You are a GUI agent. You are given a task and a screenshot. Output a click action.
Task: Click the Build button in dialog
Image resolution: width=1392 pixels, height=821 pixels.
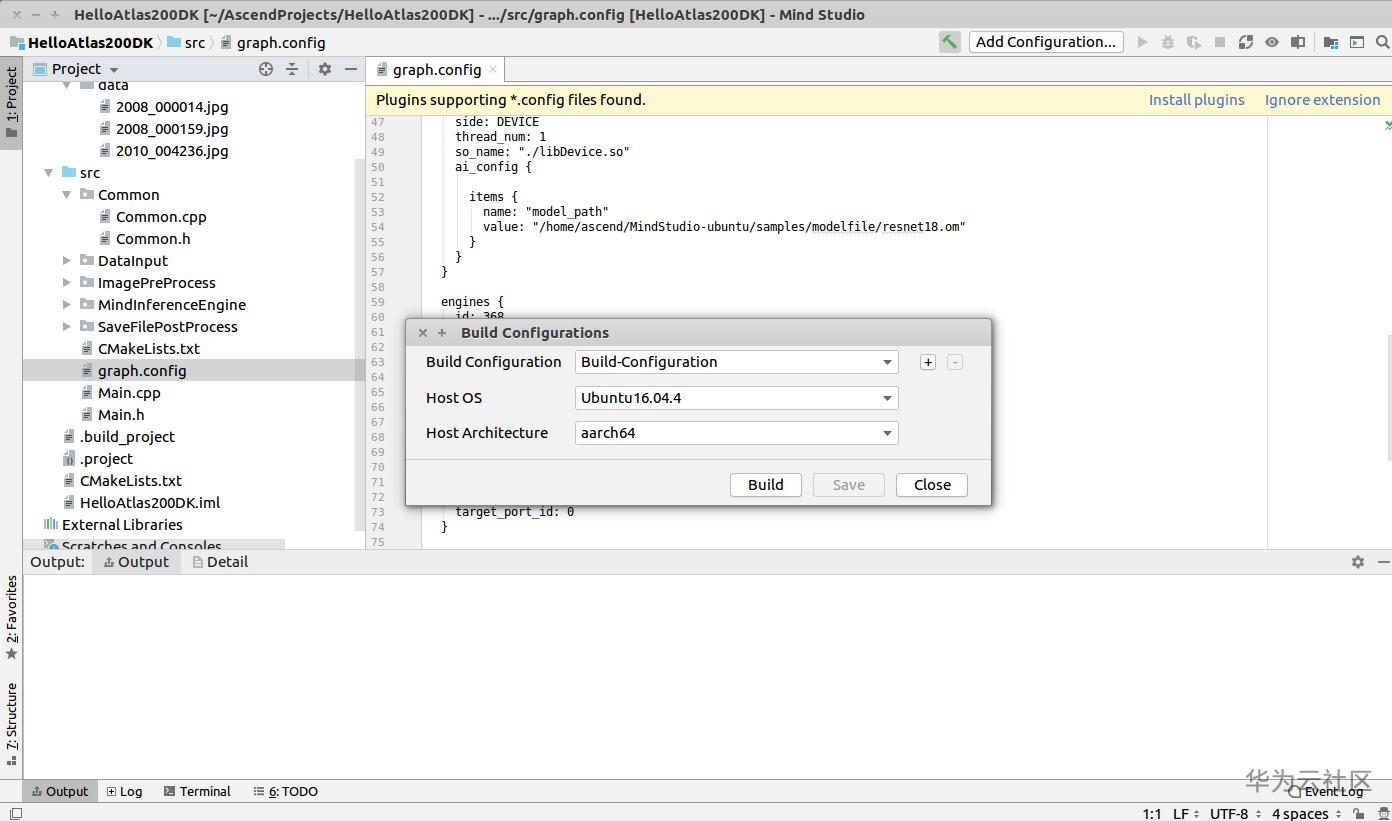point(766,485)
